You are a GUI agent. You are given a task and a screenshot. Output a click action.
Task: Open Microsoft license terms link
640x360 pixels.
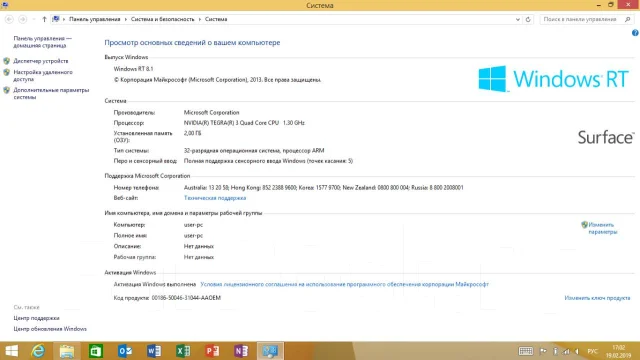344,284
